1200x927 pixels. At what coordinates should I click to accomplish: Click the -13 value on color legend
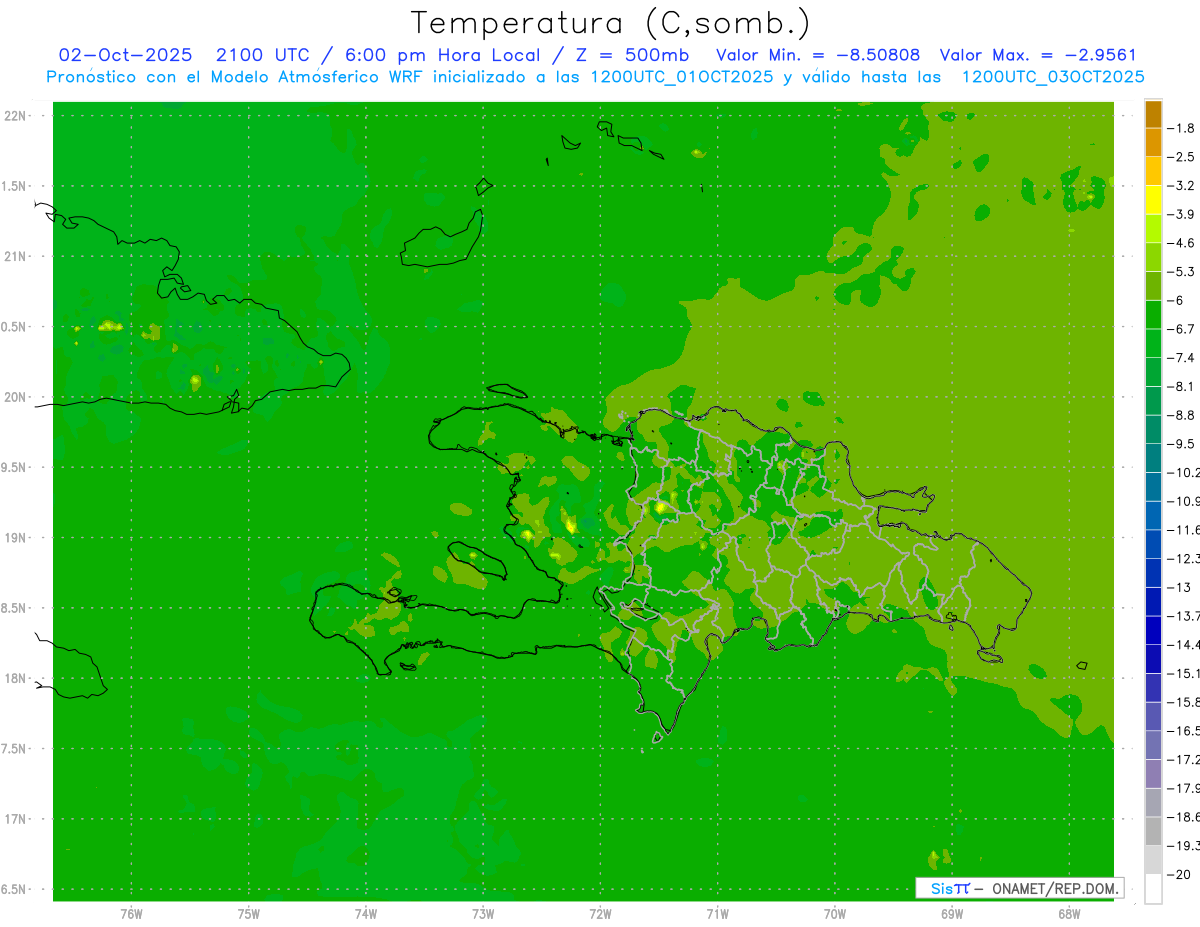(1181, 587)
